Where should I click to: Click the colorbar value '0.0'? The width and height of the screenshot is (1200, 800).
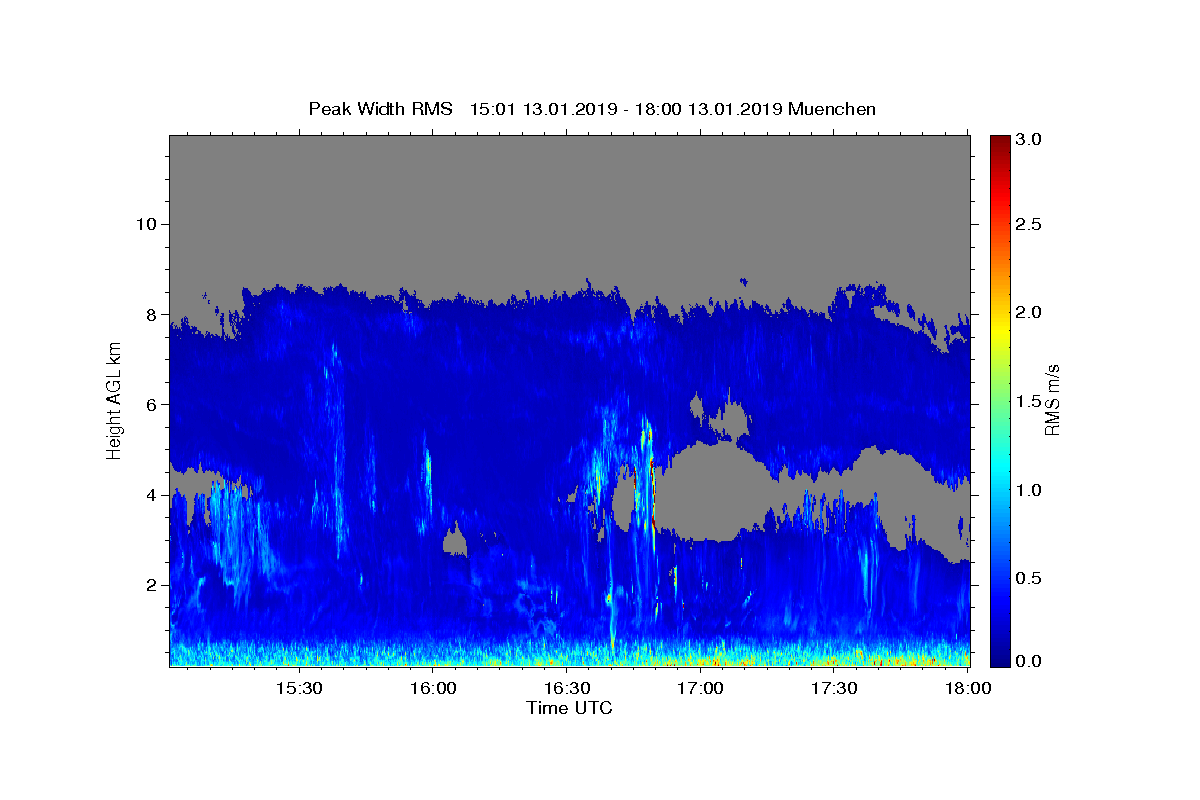[1029, 661]
